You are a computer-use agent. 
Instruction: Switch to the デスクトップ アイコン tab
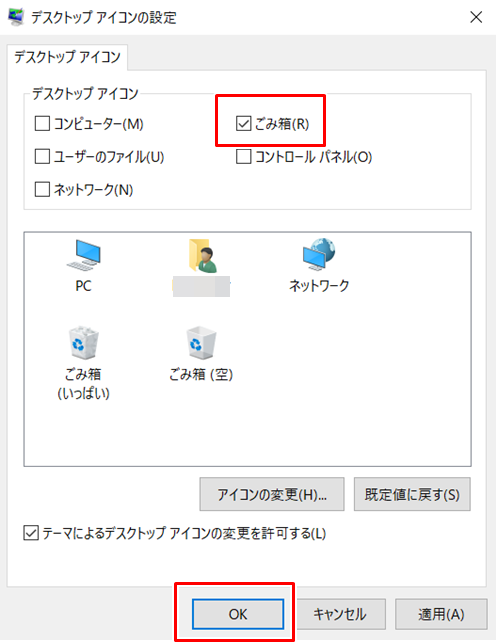click(67, 57)
